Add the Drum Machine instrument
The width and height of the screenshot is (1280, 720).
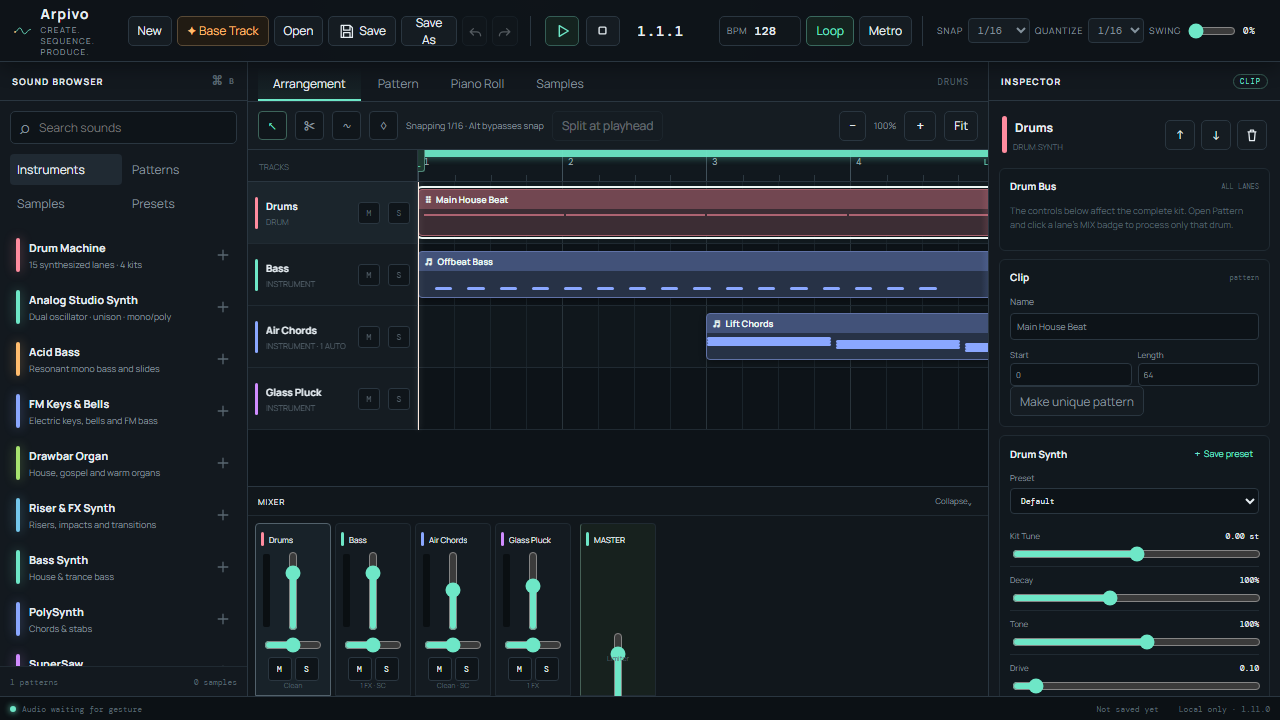pyautogui.click(x=223, y=255)
